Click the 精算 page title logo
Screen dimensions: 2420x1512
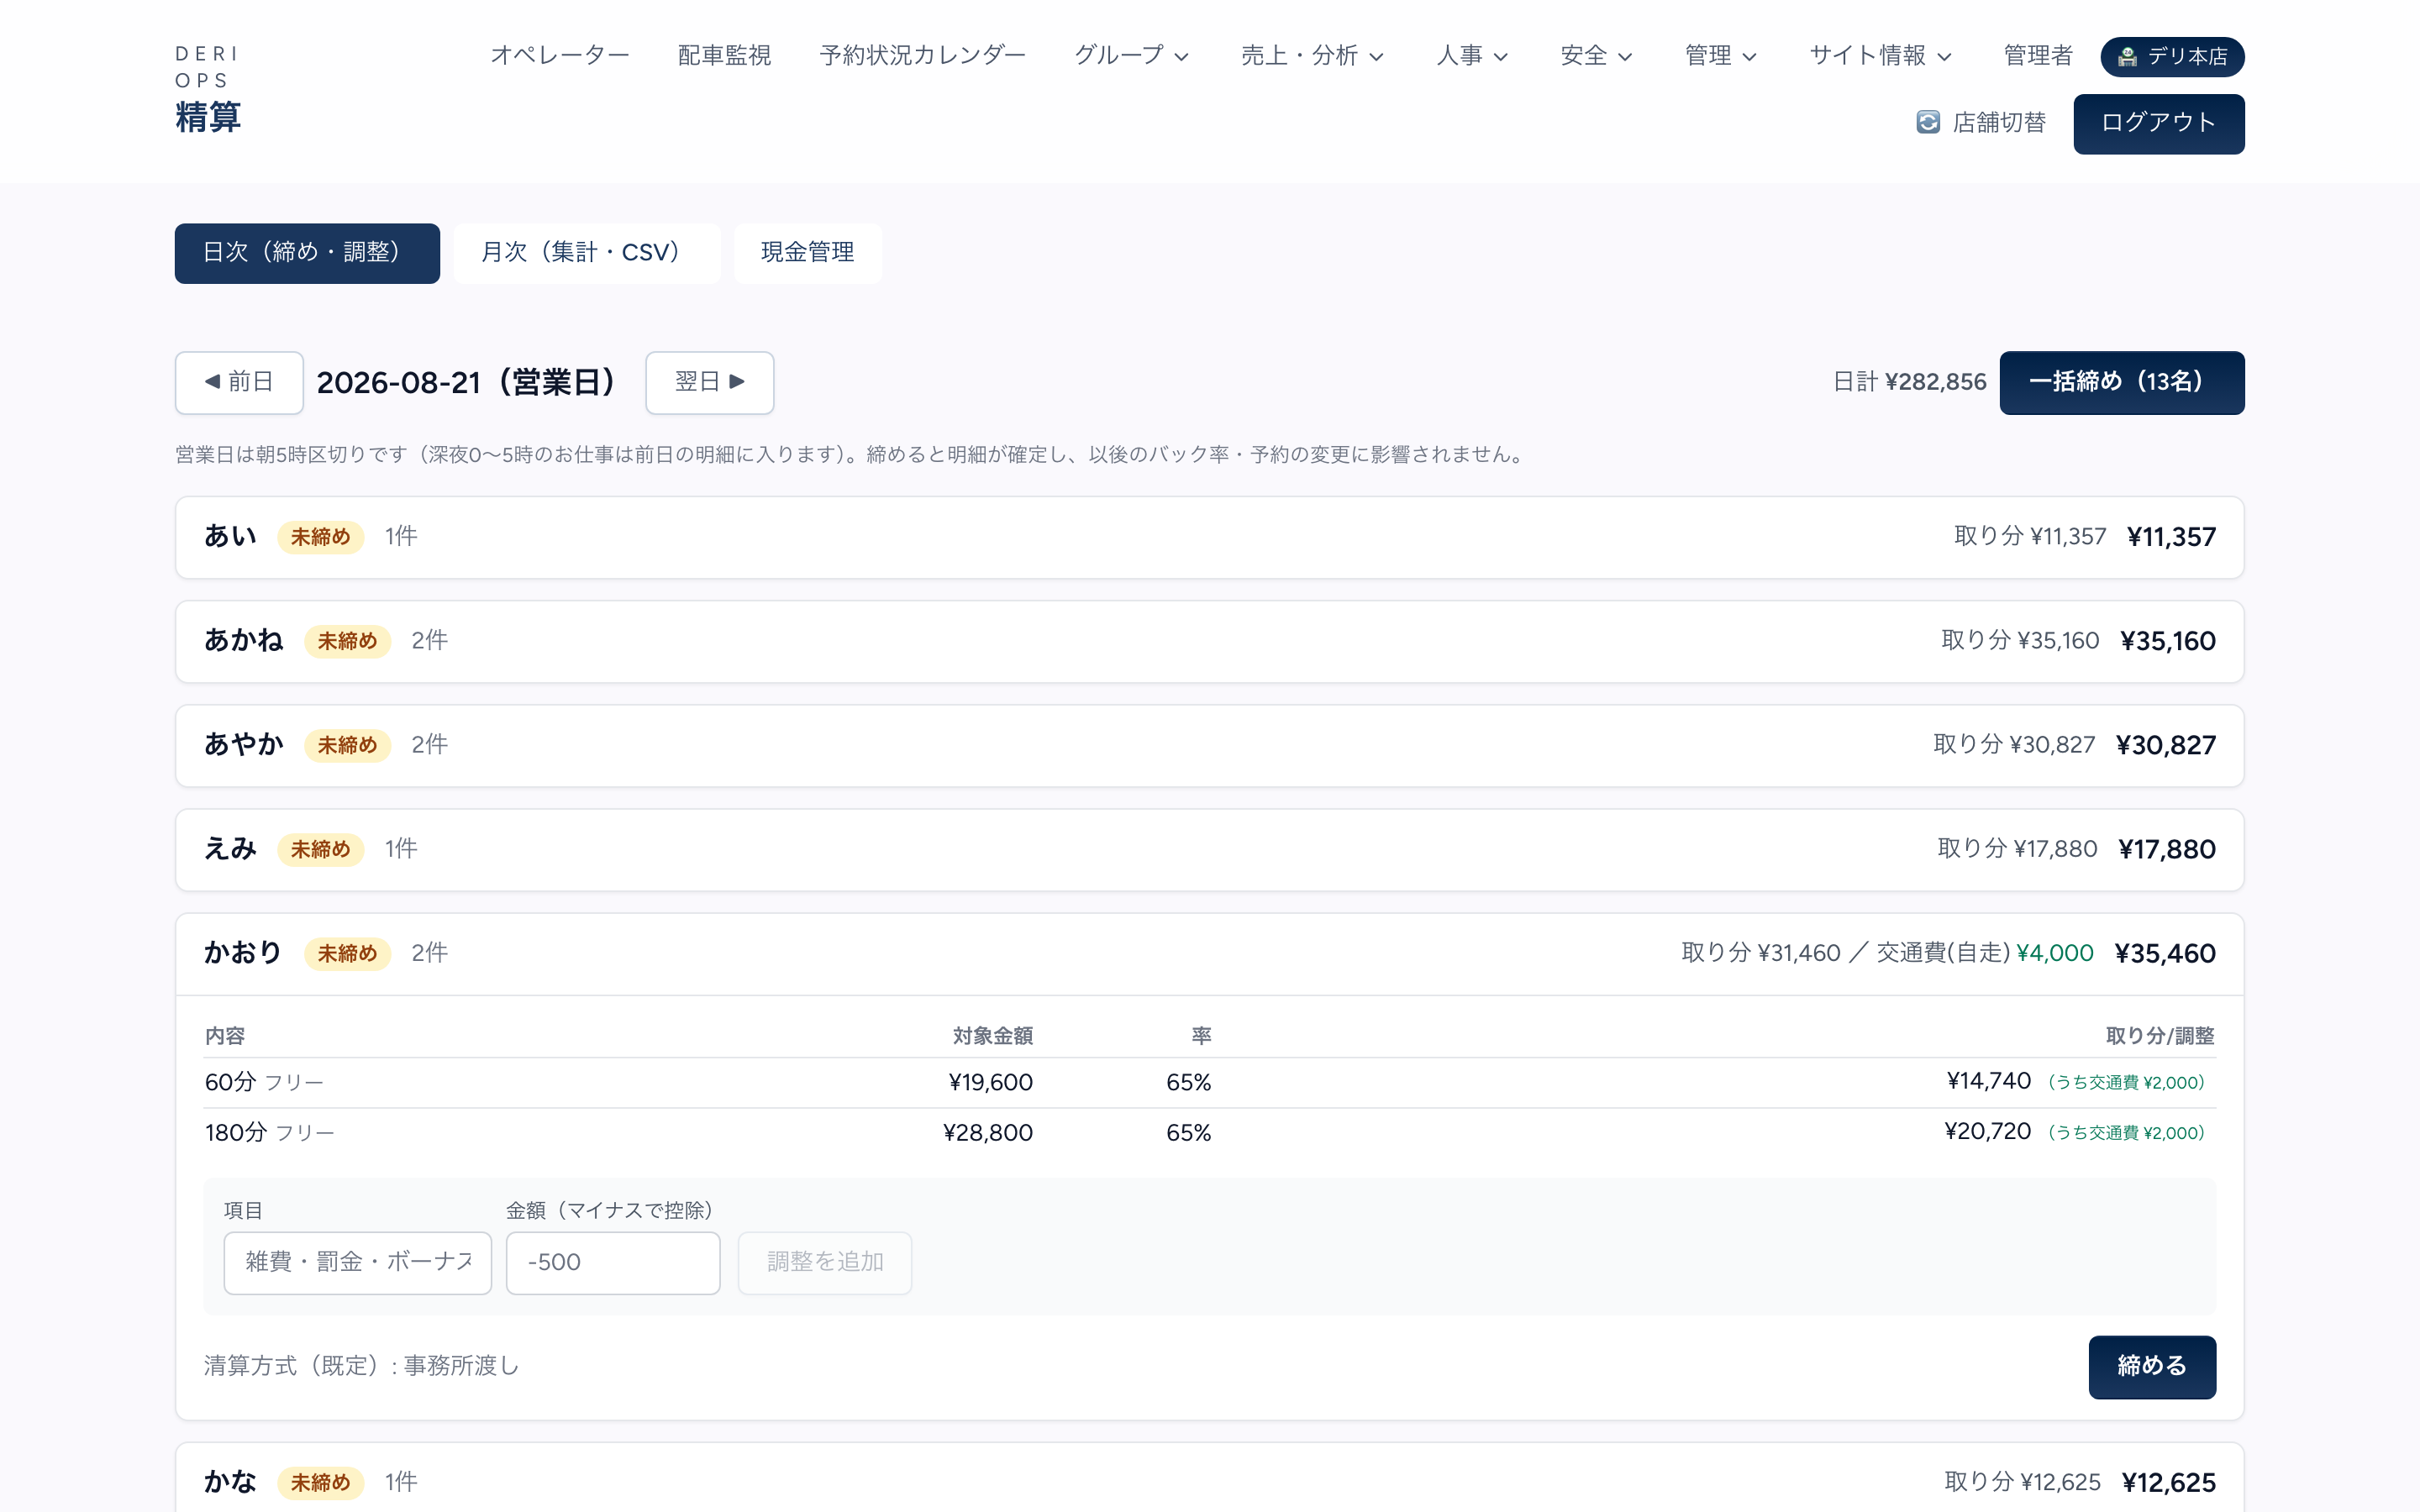pos(208,117)
